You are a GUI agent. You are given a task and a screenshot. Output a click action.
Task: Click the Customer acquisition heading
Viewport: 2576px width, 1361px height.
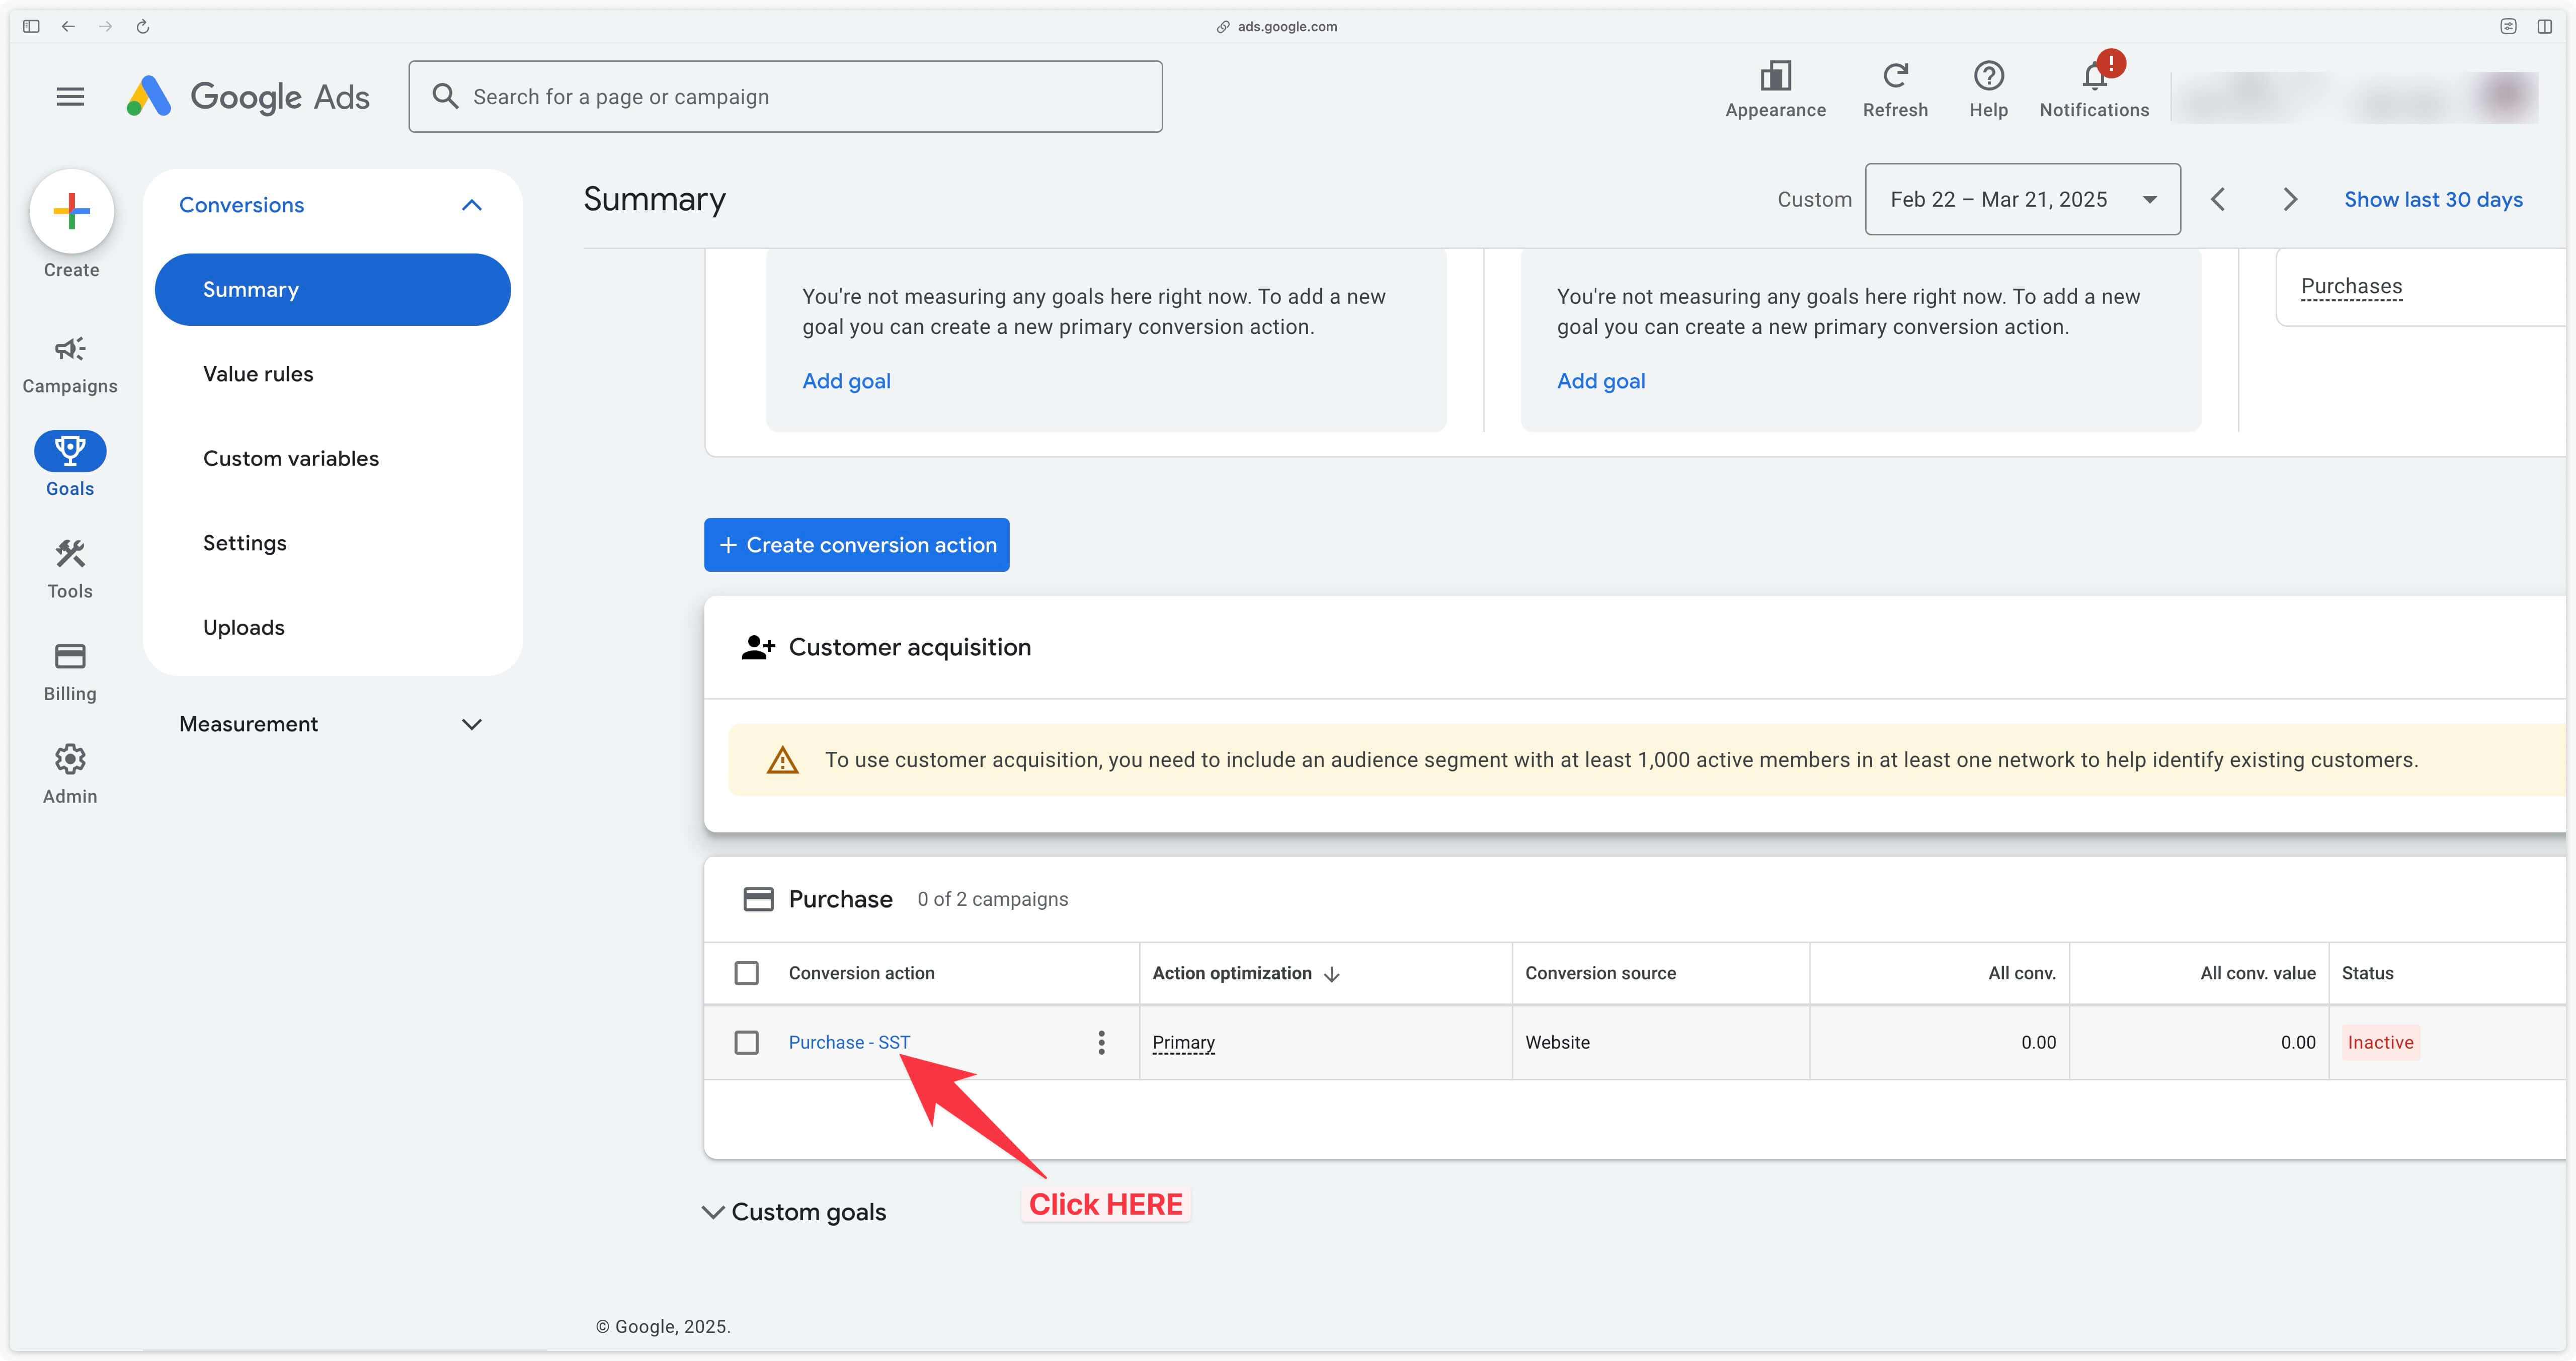click(909, 647)
